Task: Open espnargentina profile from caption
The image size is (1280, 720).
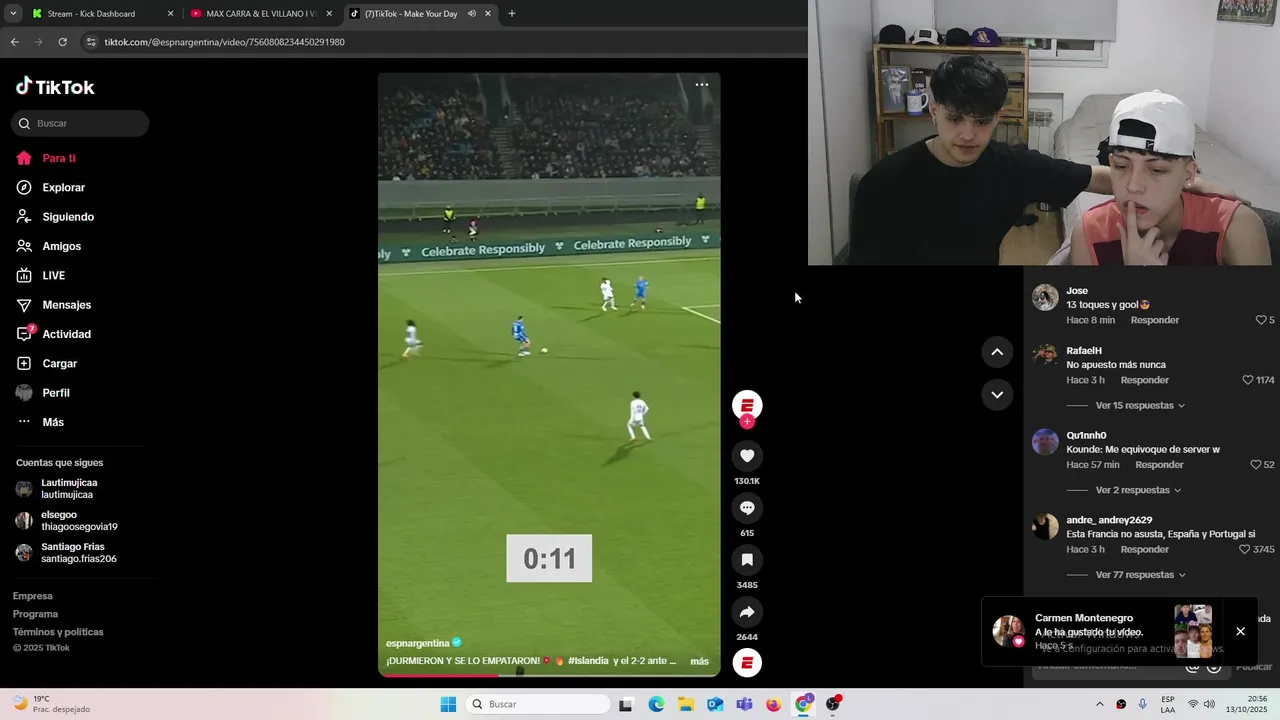Action: click(418, 643)
